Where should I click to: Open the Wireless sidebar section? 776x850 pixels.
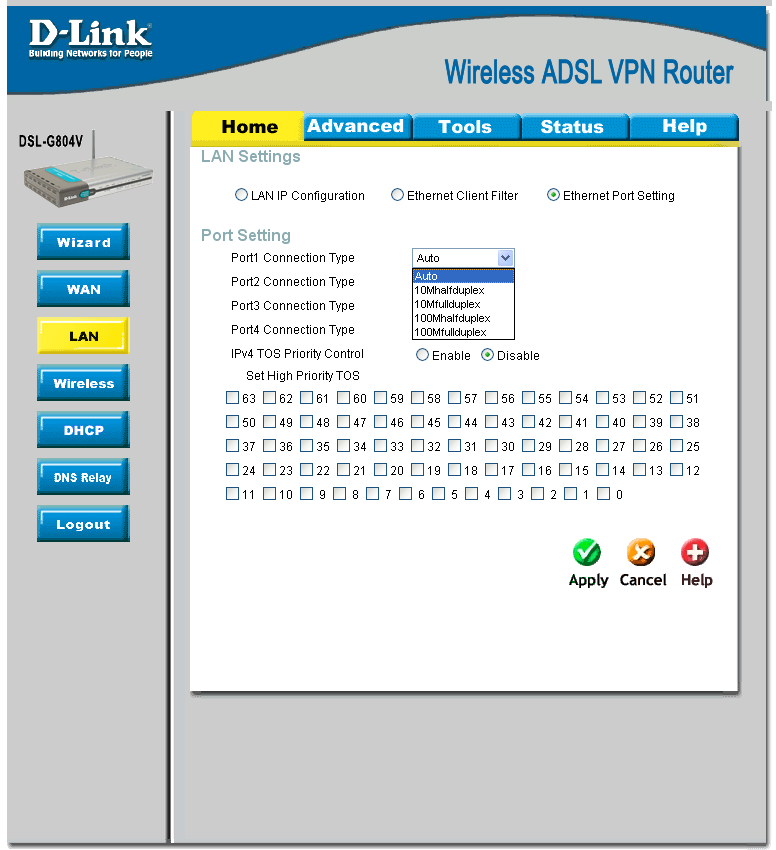(x=84, y=383)
